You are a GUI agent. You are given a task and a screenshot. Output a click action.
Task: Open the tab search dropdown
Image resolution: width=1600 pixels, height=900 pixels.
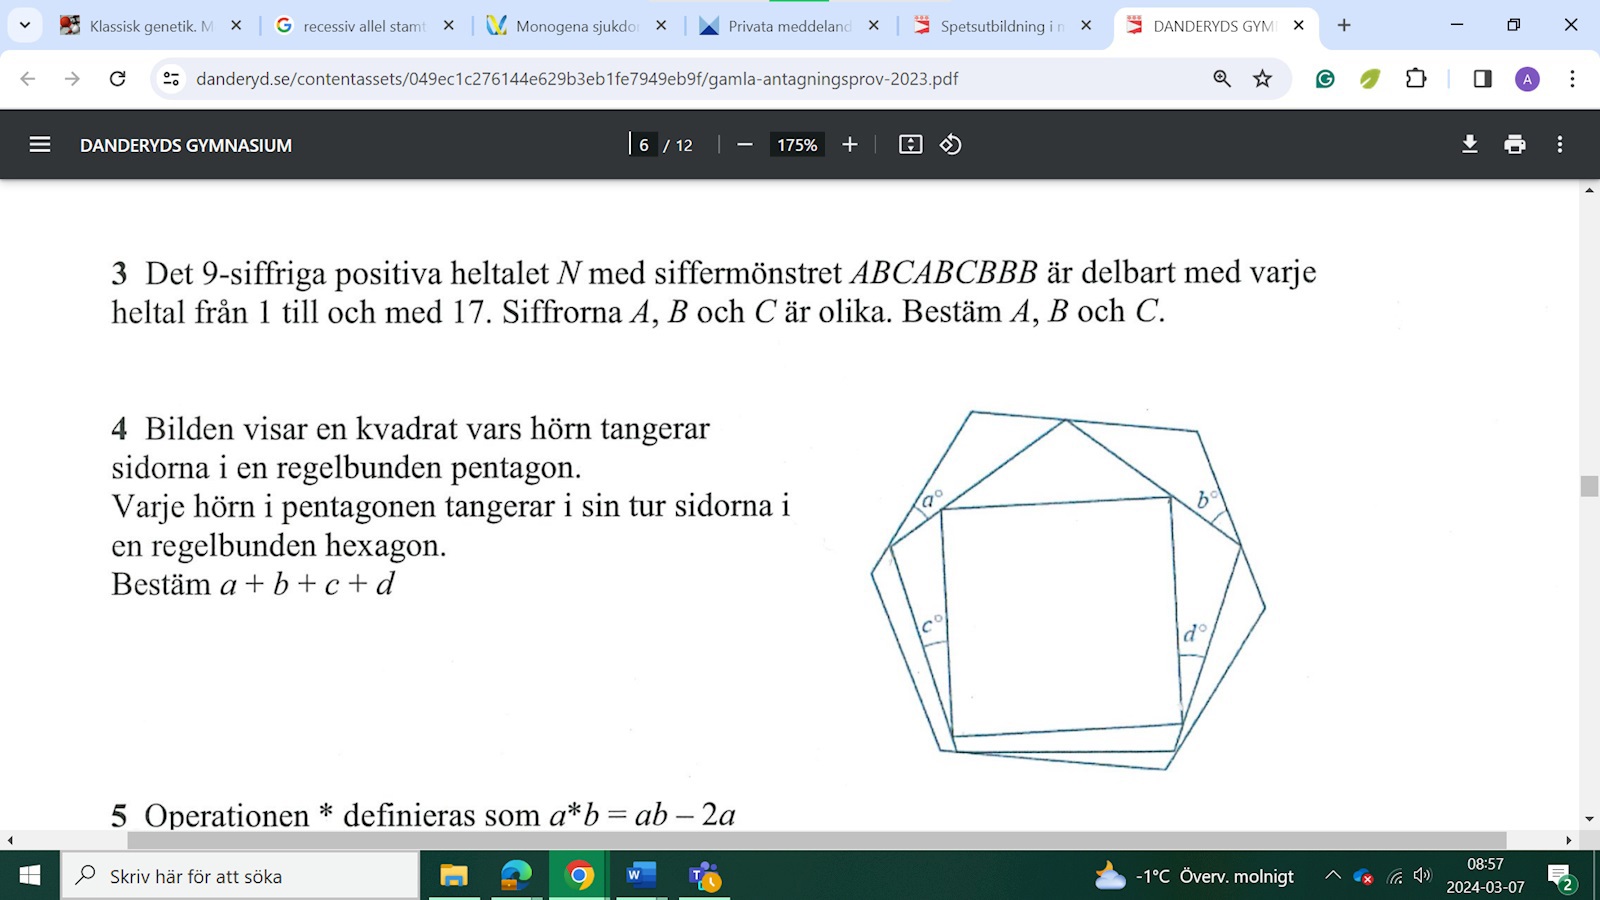25,26
